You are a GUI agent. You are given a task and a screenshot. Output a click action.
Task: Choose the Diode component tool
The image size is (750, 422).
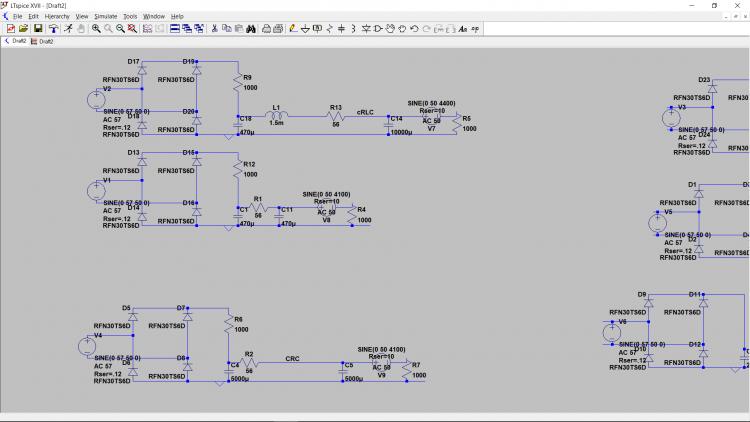coord(366,28)
